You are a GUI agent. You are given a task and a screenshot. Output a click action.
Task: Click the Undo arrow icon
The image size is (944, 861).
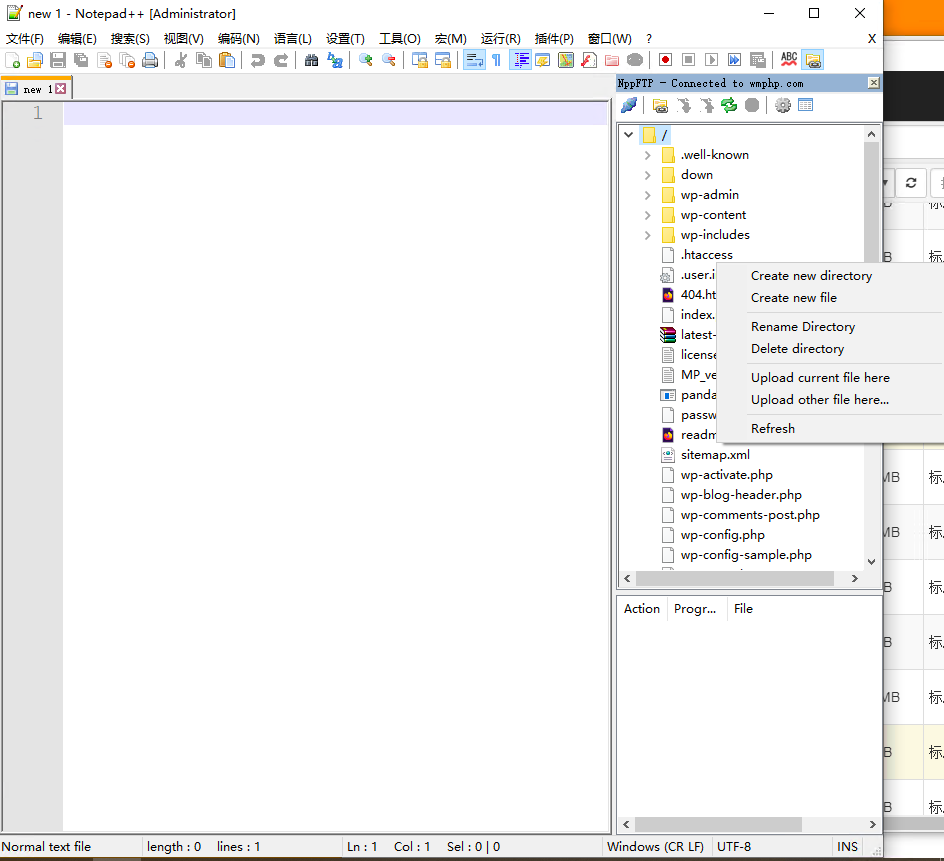tap(258, 60)
